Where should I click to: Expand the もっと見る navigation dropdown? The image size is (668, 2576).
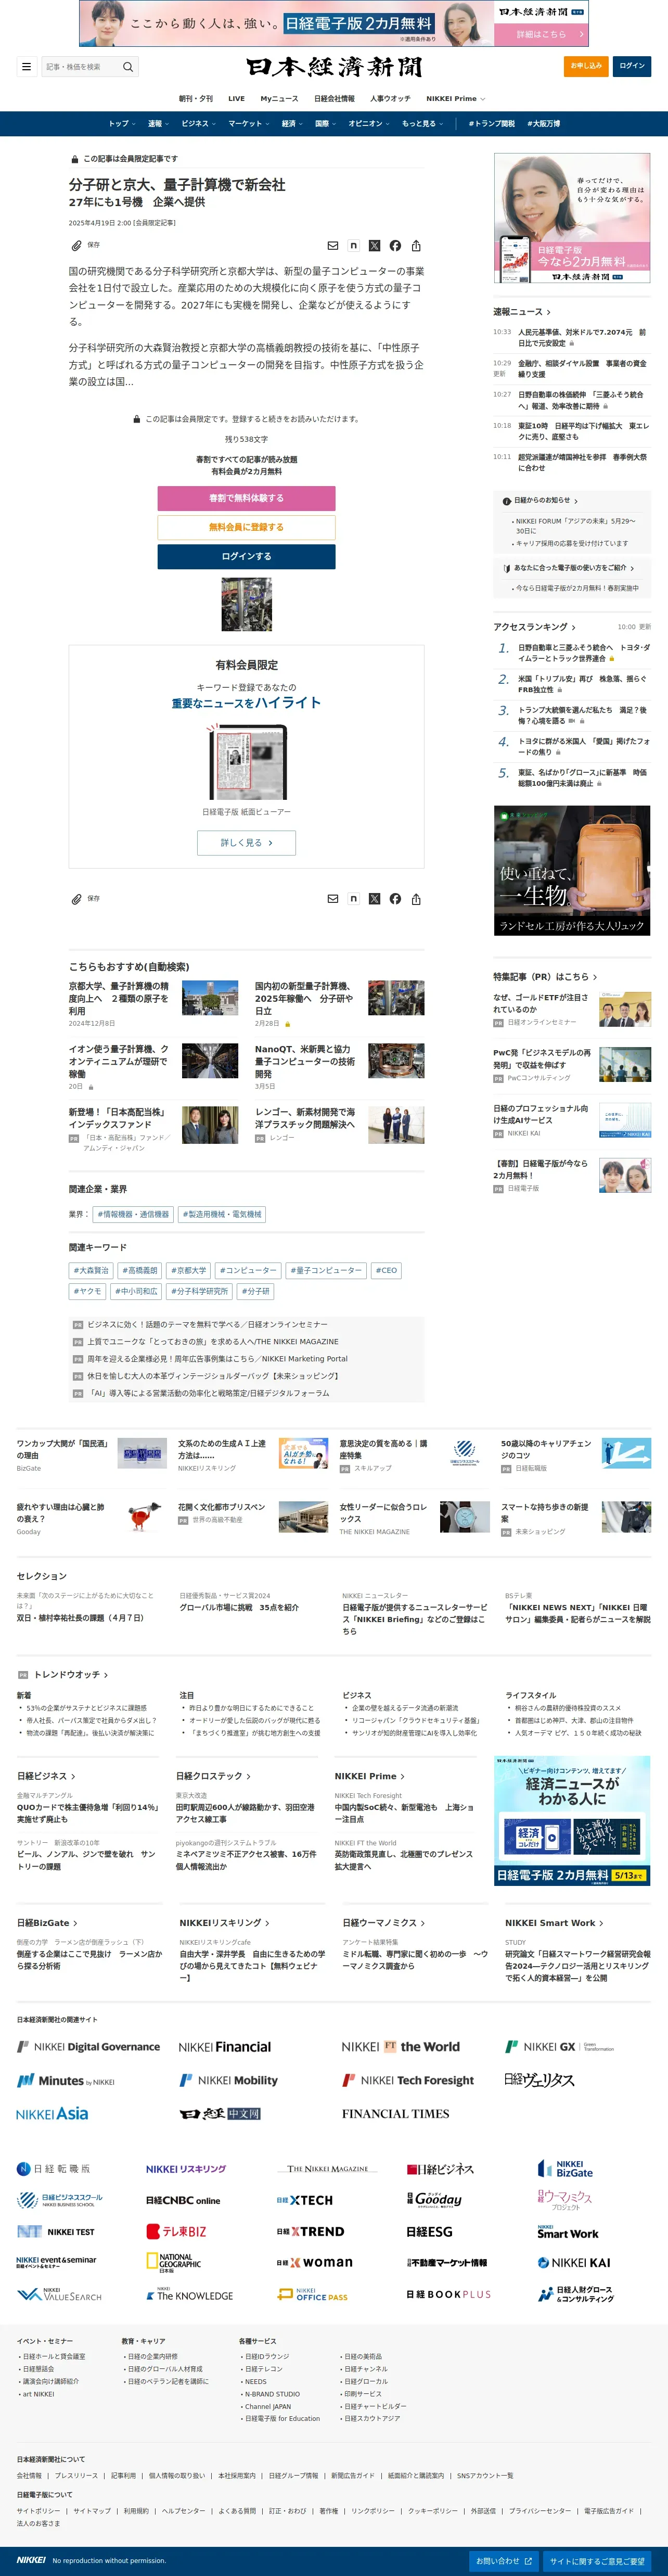click(x=422, y=124)
